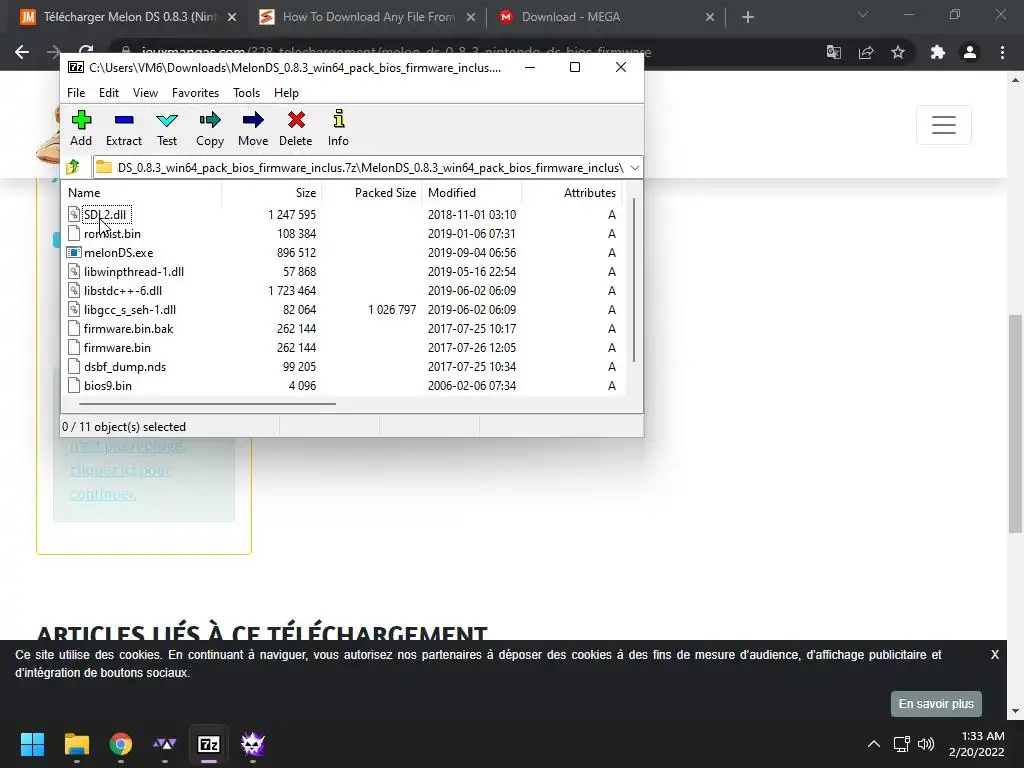
Task: Select the bios9.bin file
Action: coord(342,385)
